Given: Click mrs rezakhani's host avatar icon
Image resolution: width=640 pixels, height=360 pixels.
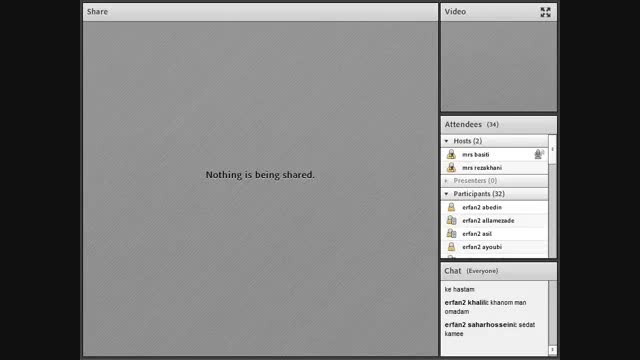Looking at the screenshot, I should [451, 167].
